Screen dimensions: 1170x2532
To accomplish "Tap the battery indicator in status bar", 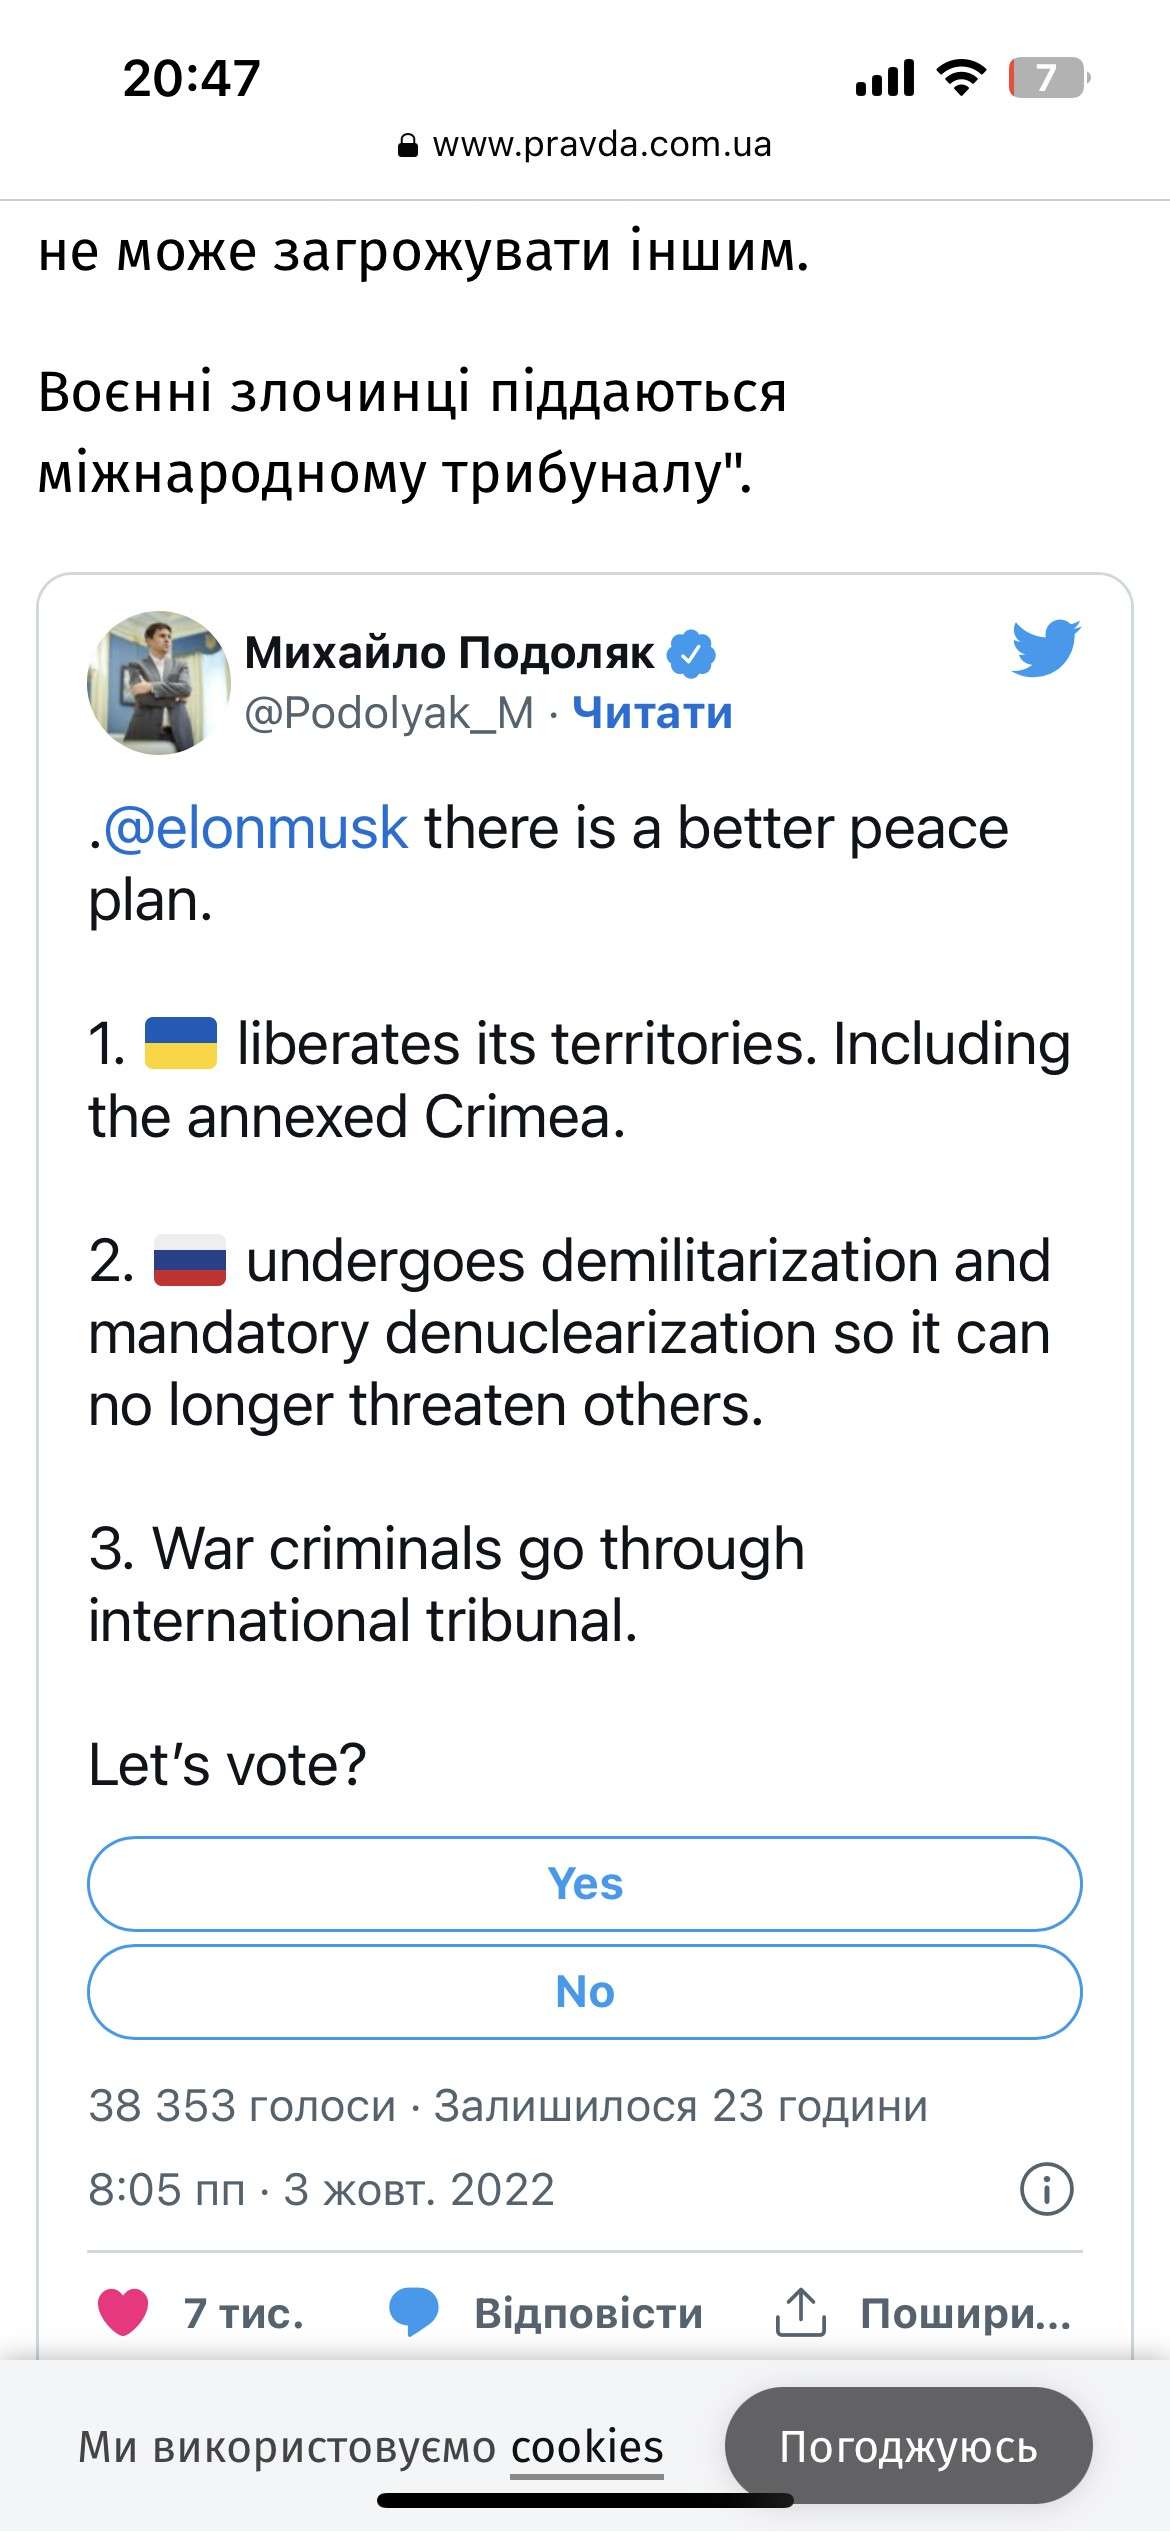I will [1047, 78].
